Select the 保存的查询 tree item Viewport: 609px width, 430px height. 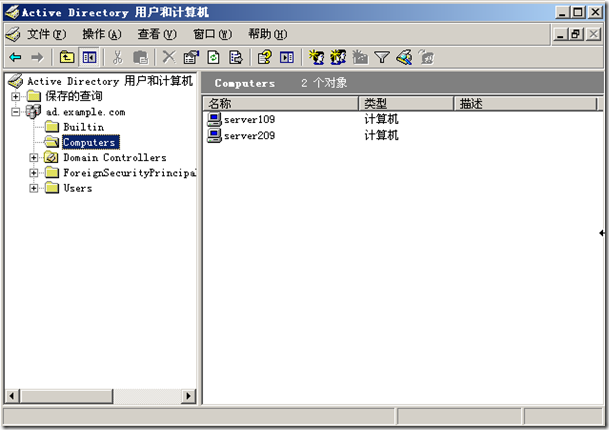point(74,96)
